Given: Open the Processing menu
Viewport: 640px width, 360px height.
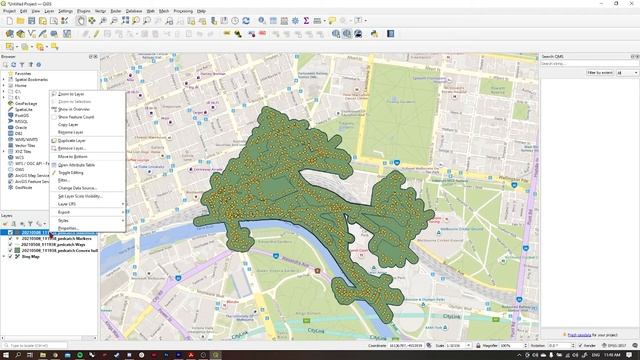Looking at the screenshot, I should (183, 11).
